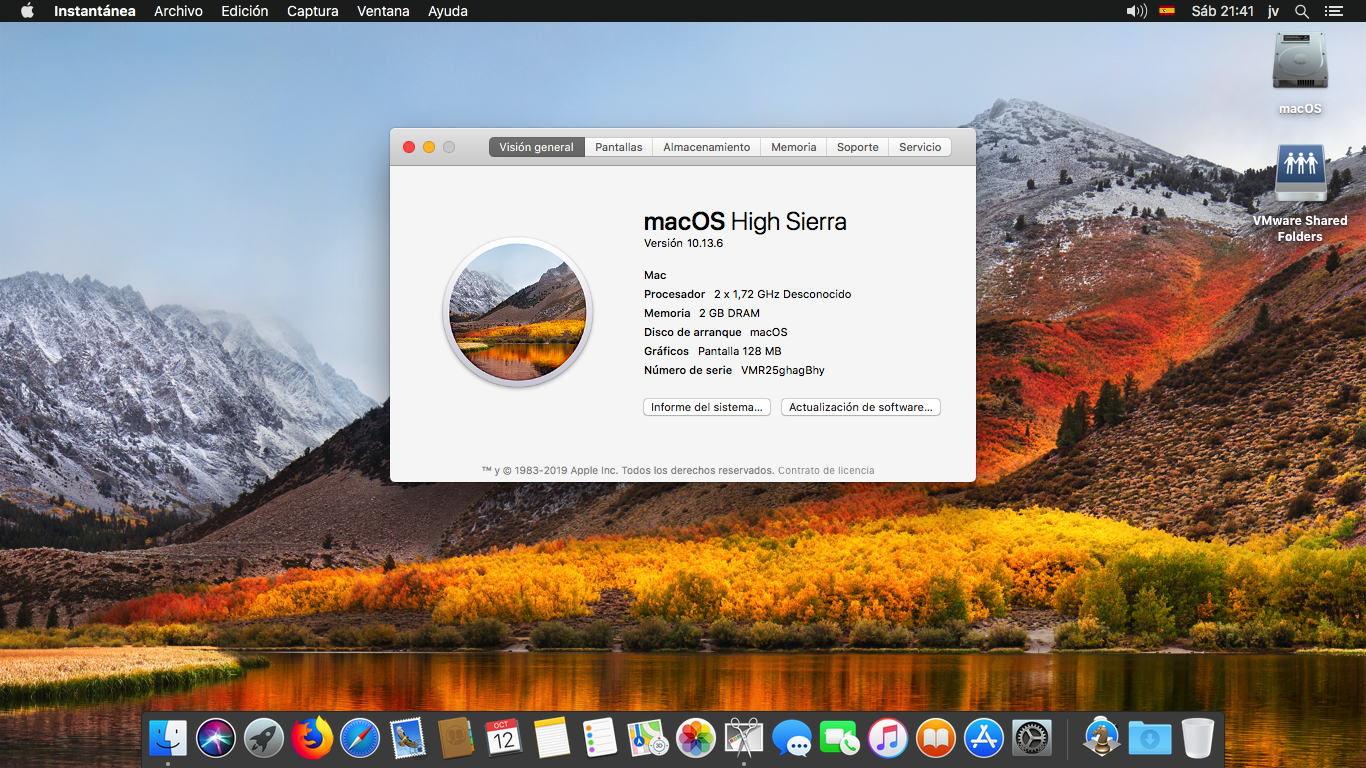Screen dimensions: 1366x768
Task: Switch to the Pantallas tab
Action: click(x=619, y=147)
